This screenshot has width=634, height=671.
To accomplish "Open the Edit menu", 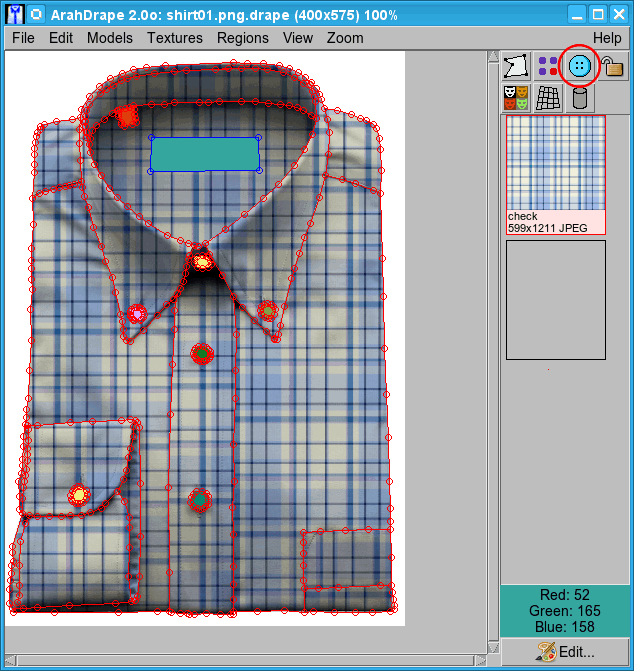I will [61, 38].
